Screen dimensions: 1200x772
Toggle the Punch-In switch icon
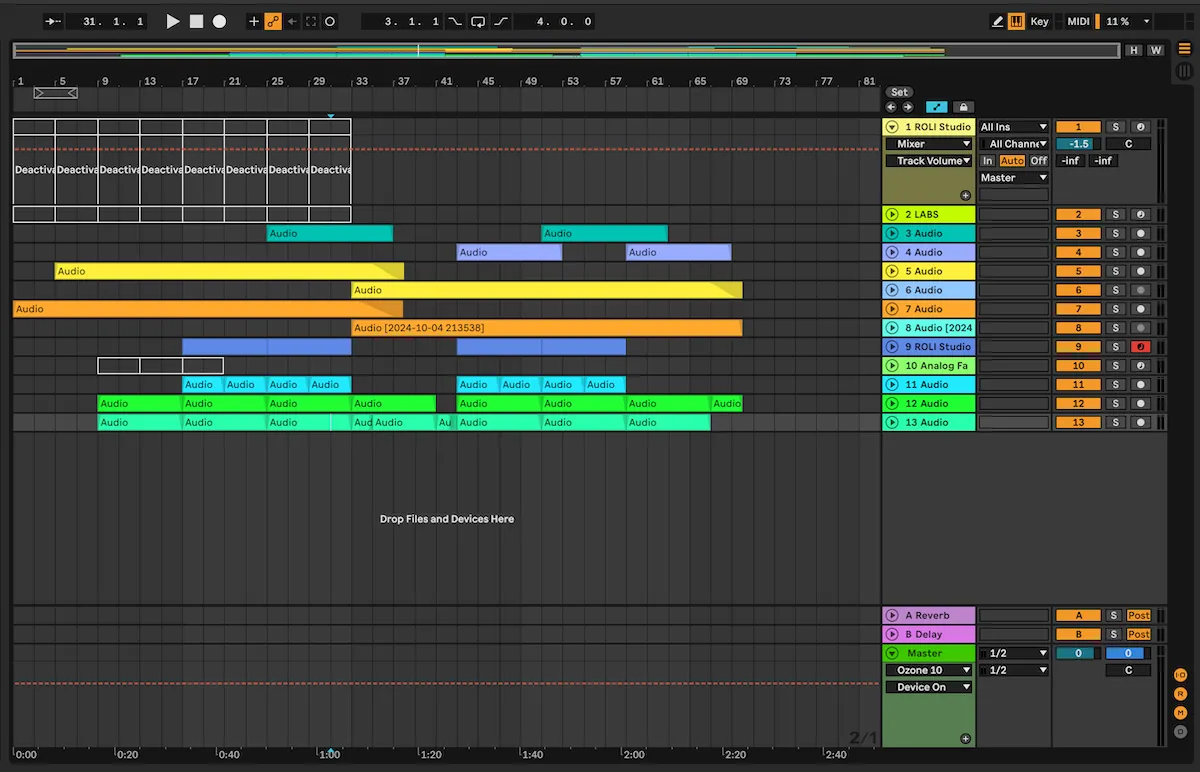pos(456,21)
